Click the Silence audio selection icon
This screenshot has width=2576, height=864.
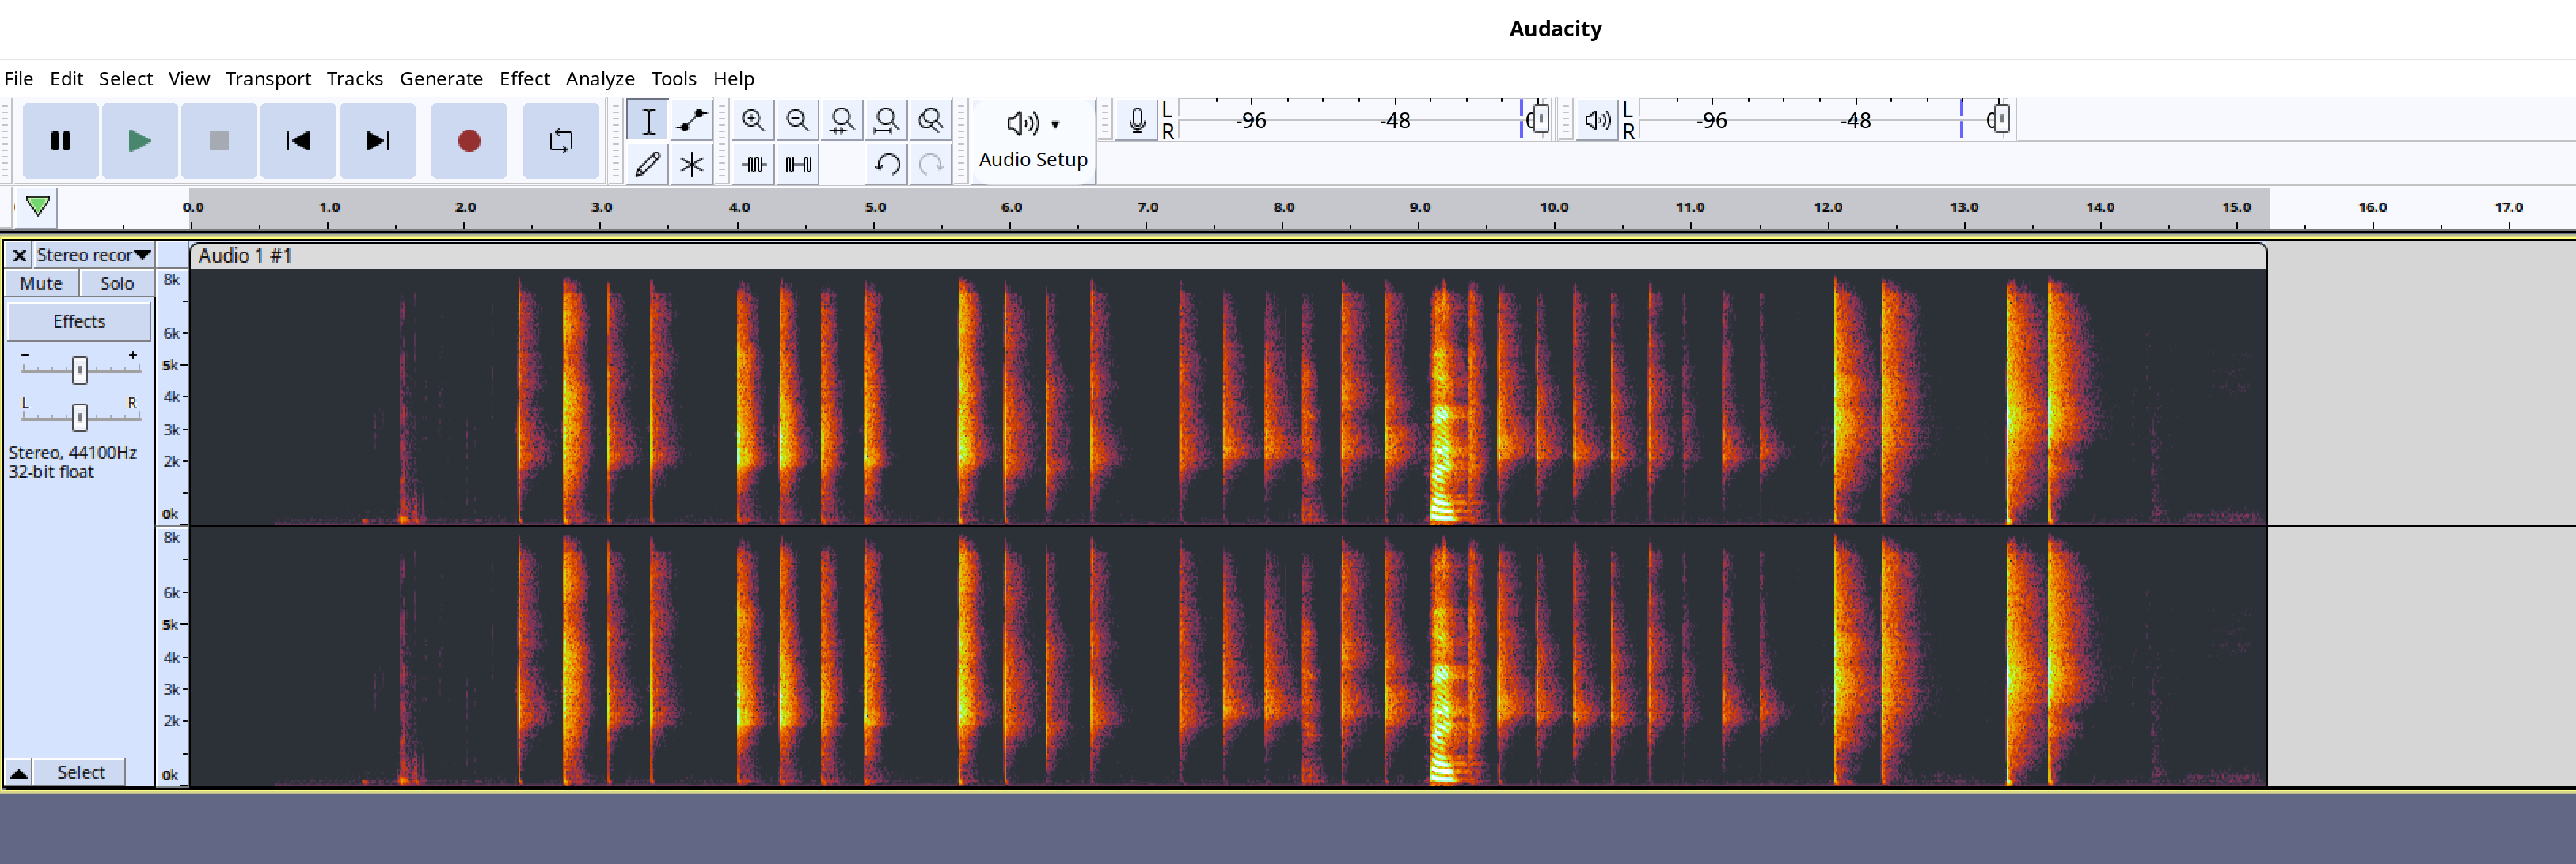[798, 164]
